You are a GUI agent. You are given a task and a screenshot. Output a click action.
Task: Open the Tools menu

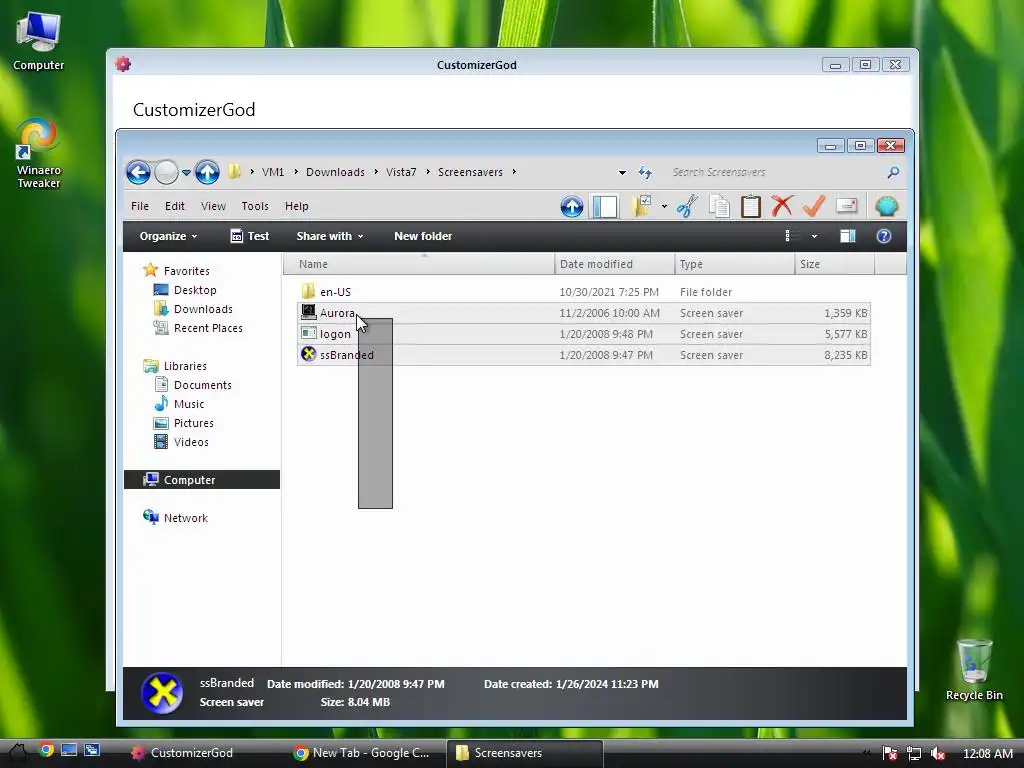255,206
